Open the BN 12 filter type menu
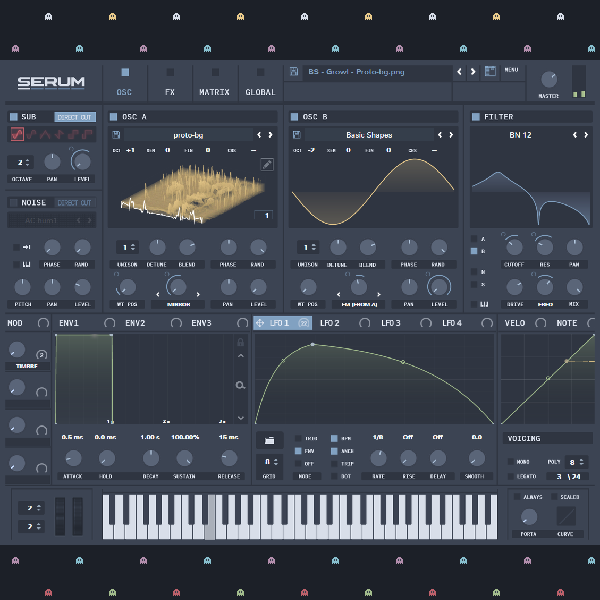The height and width of the screenshot is (600, 600). (520, 135)
